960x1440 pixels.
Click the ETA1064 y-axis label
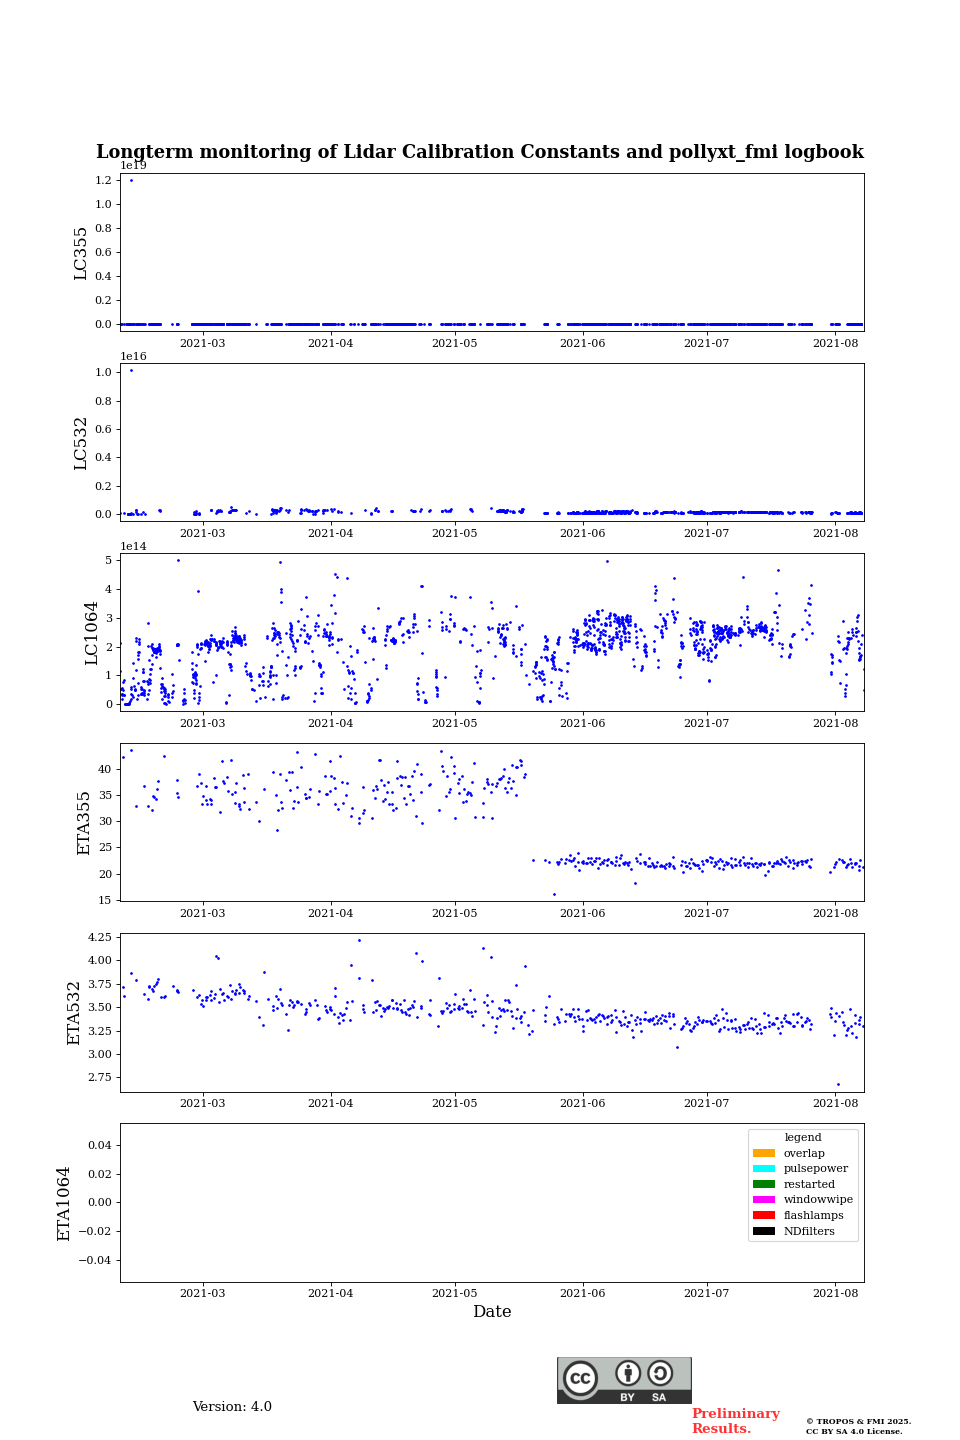[x=64, y=1203]
